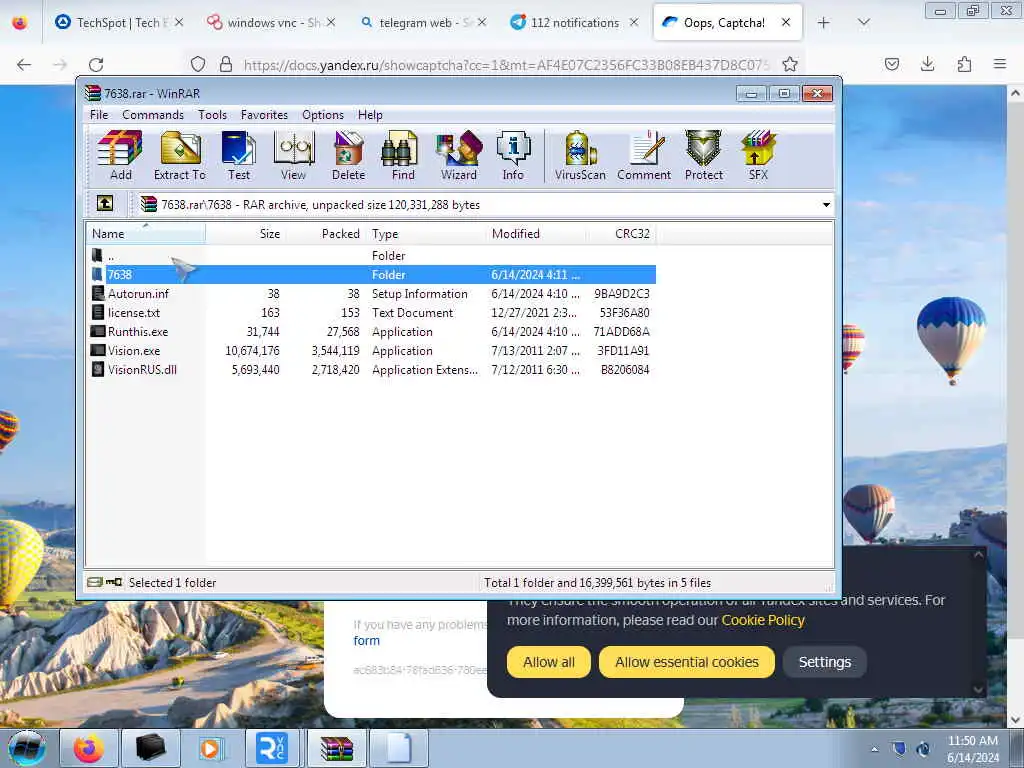This screenshot has width=1024, height=768.
Task: Bookmark this page with the star icon
Action: pyautogui.click(x=790, y=64)
